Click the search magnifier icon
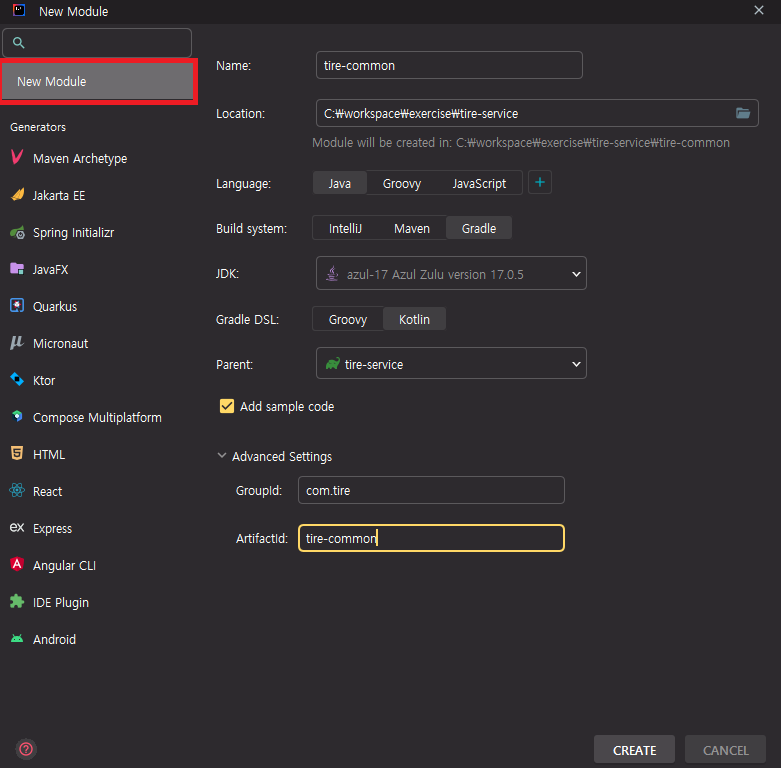The height and width of the screenshot is (768, 781). pos(18,43)
